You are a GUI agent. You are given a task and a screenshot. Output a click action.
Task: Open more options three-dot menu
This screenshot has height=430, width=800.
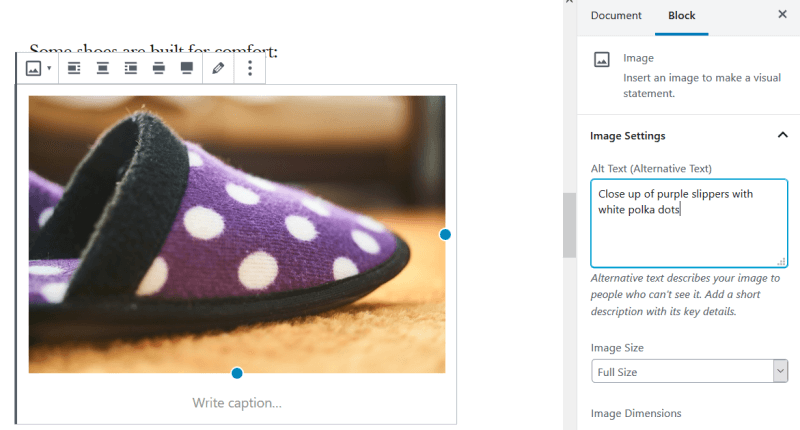pos(250,68)
